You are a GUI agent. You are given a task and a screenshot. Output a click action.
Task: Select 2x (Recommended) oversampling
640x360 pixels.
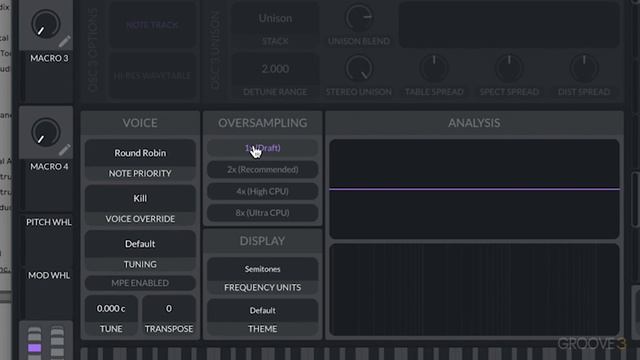point(262,169)
